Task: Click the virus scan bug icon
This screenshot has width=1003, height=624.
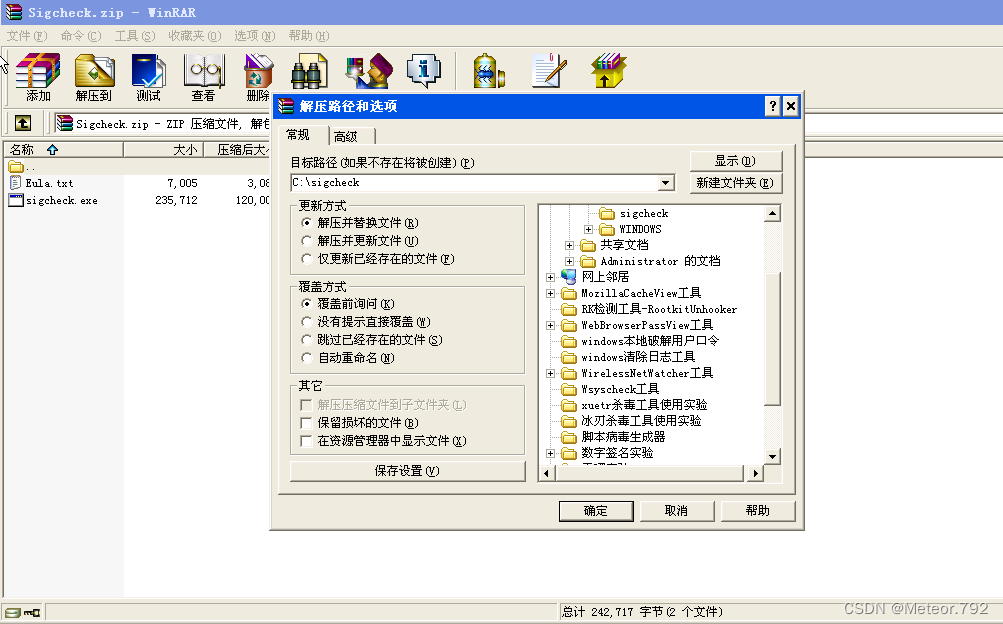Action: [x=489, y=70]
